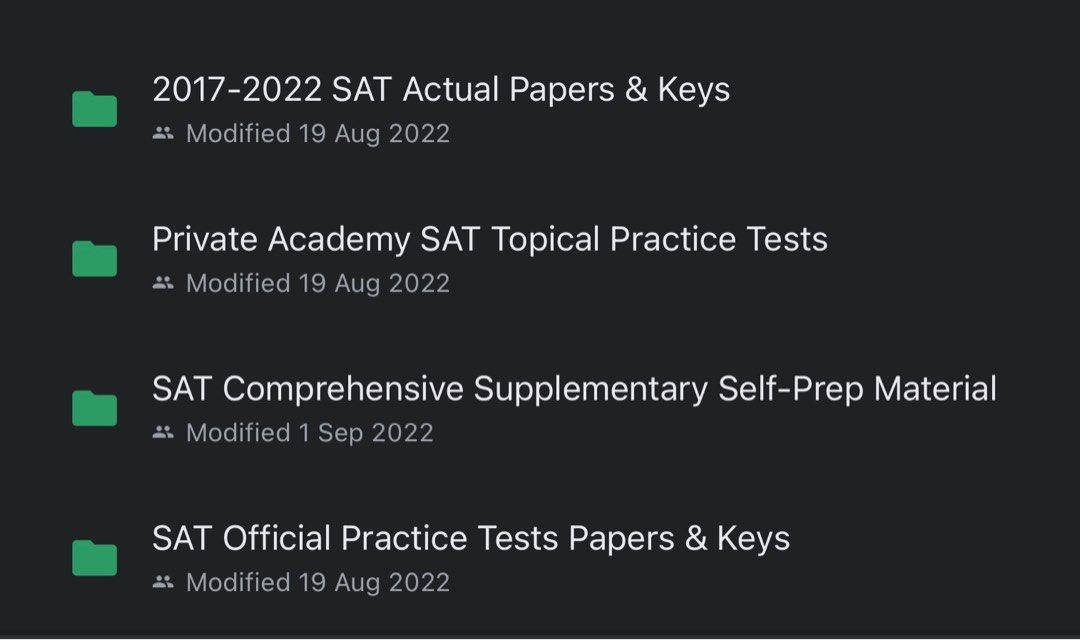This screenshot has height=640, width=1080.
Task: Open the Private Academy SAT Topical Practice Tests folder
Action: [488, 239]
